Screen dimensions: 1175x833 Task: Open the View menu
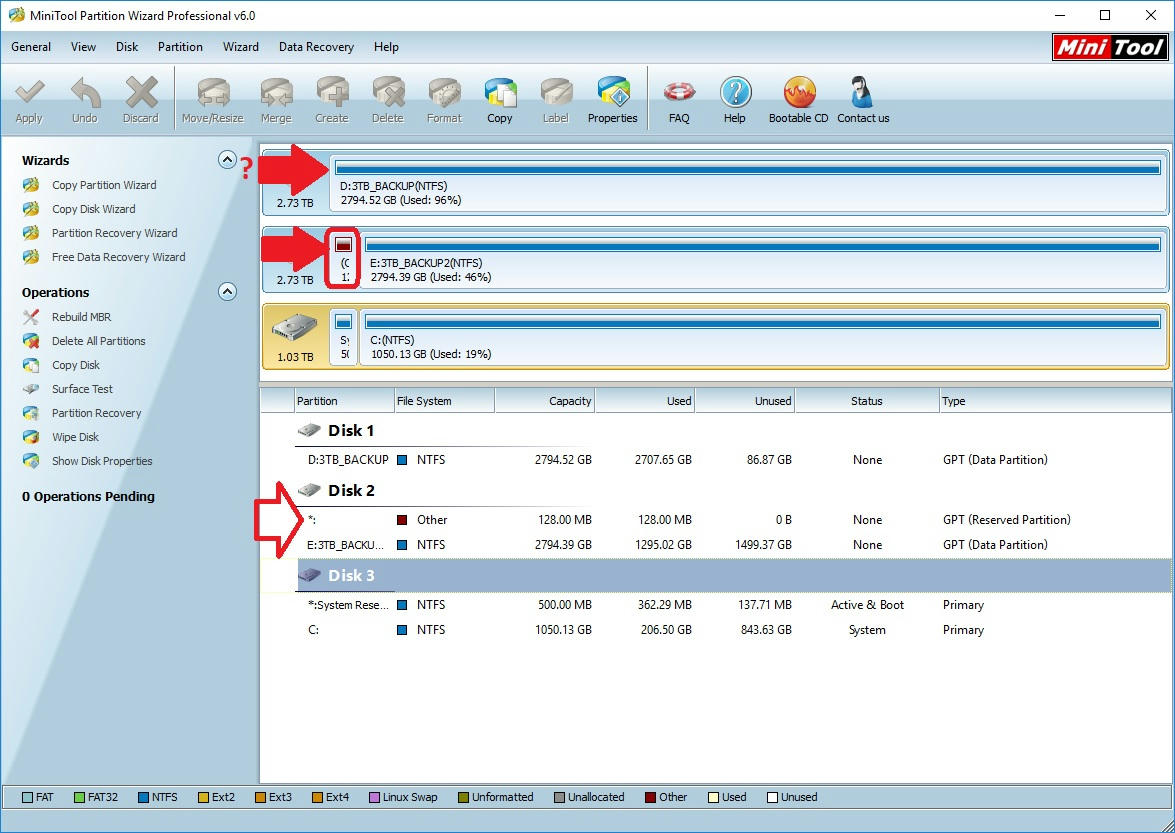(83, 46)
